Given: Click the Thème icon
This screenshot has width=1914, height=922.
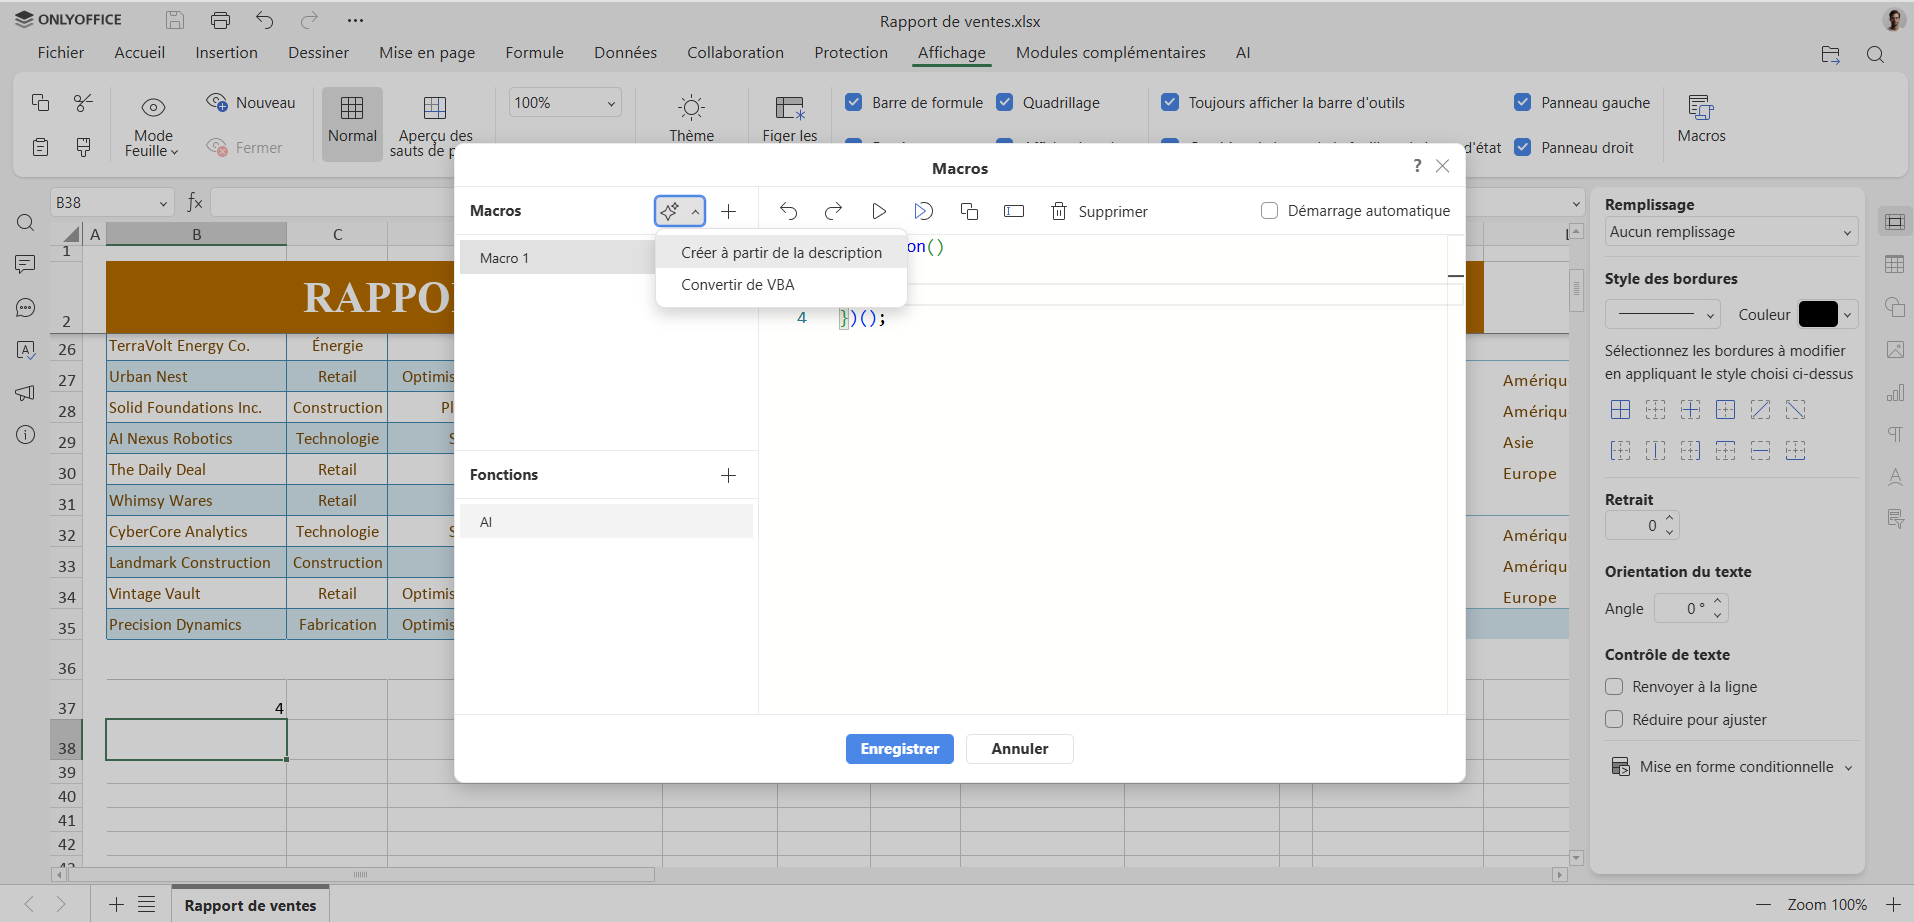Looking at the screenshot, I should pyautogui.click(x=691, y=107).
